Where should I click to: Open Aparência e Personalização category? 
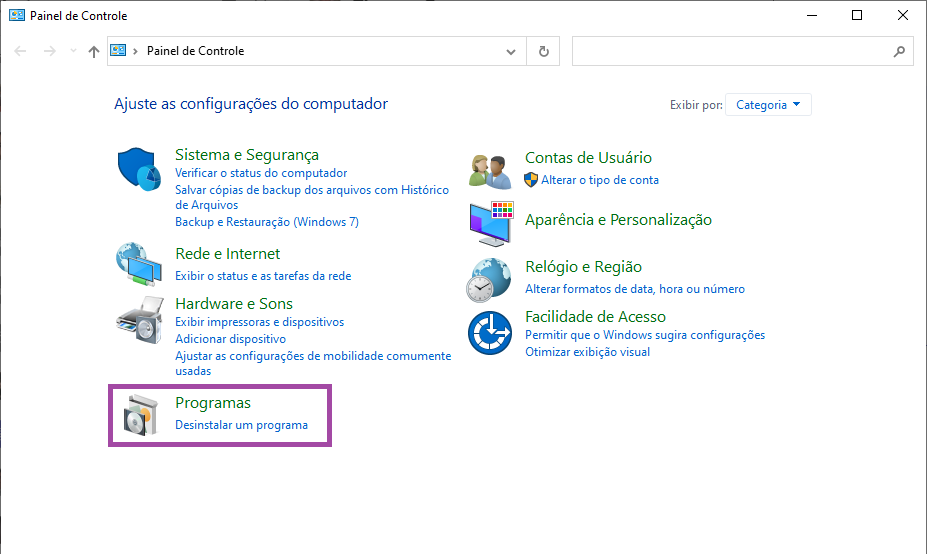618,220
